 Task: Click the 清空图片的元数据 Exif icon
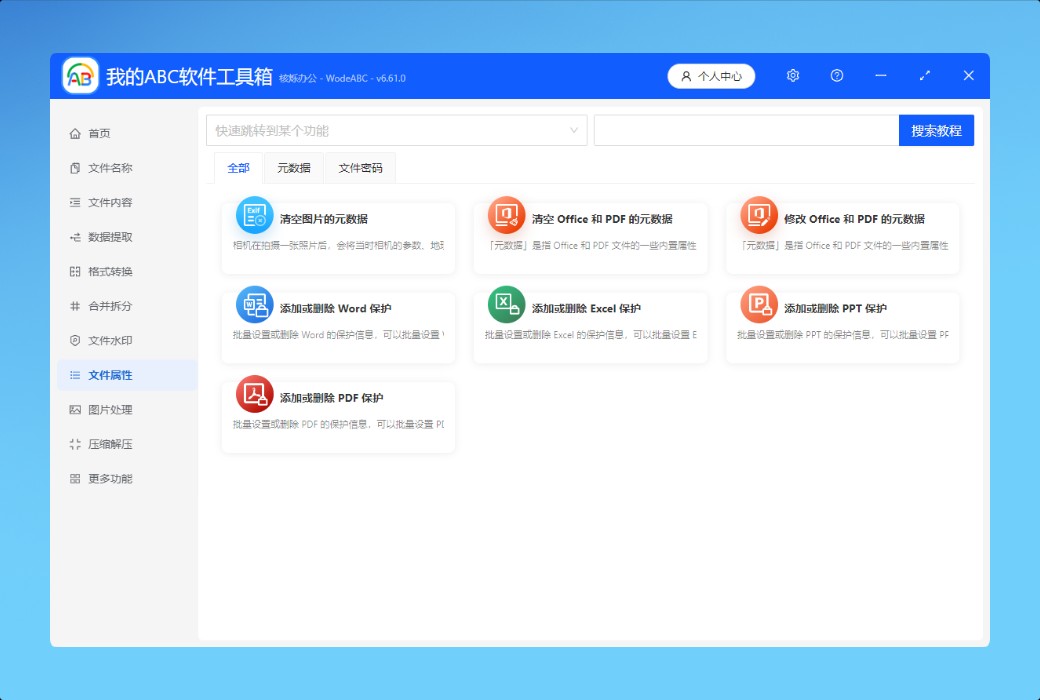[x=254, y=215]
